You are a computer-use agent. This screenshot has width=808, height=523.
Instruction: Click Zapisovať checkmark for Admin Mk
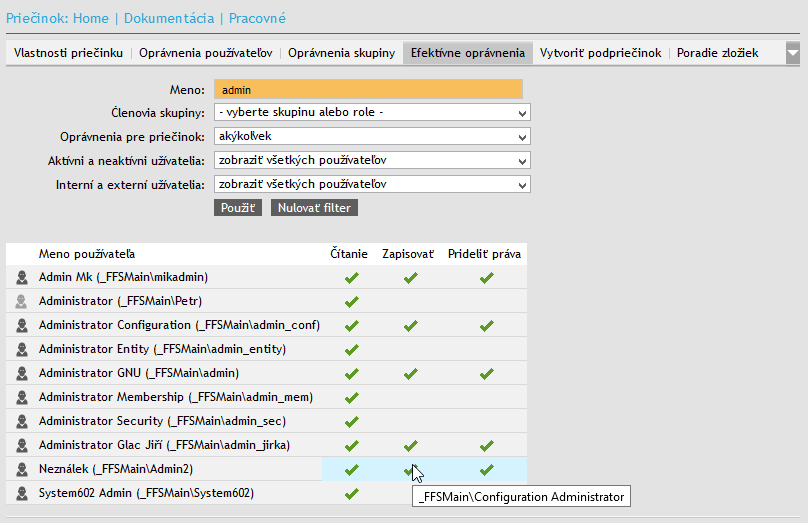(408, 277)
